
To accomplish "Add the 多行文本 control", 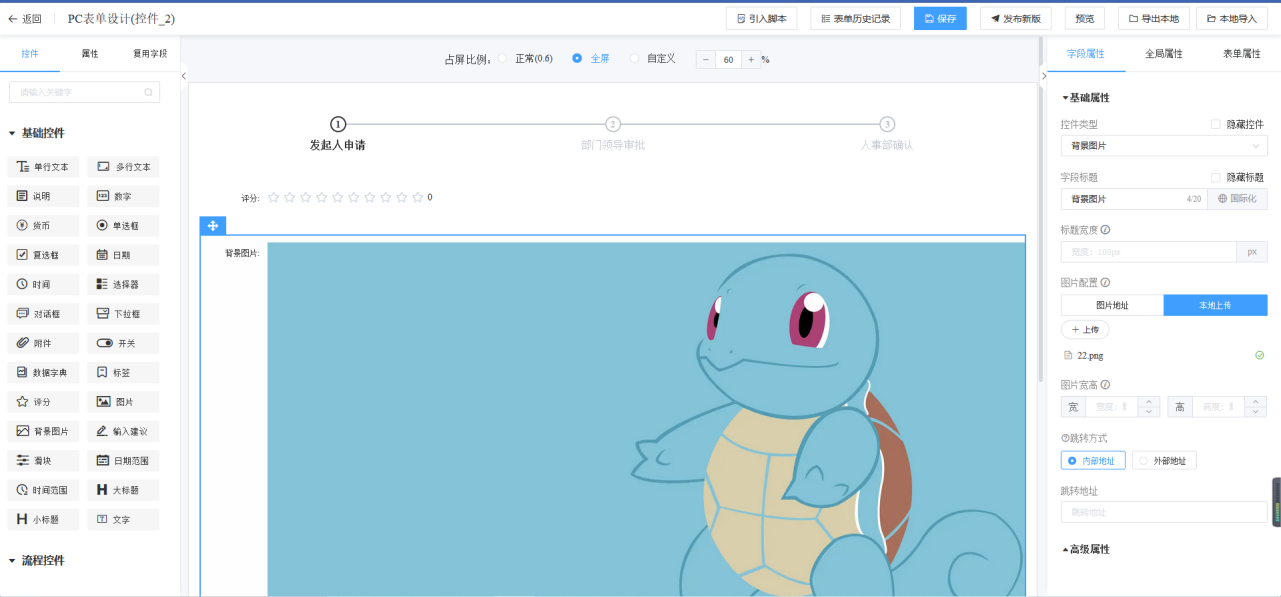I will 123,167.
